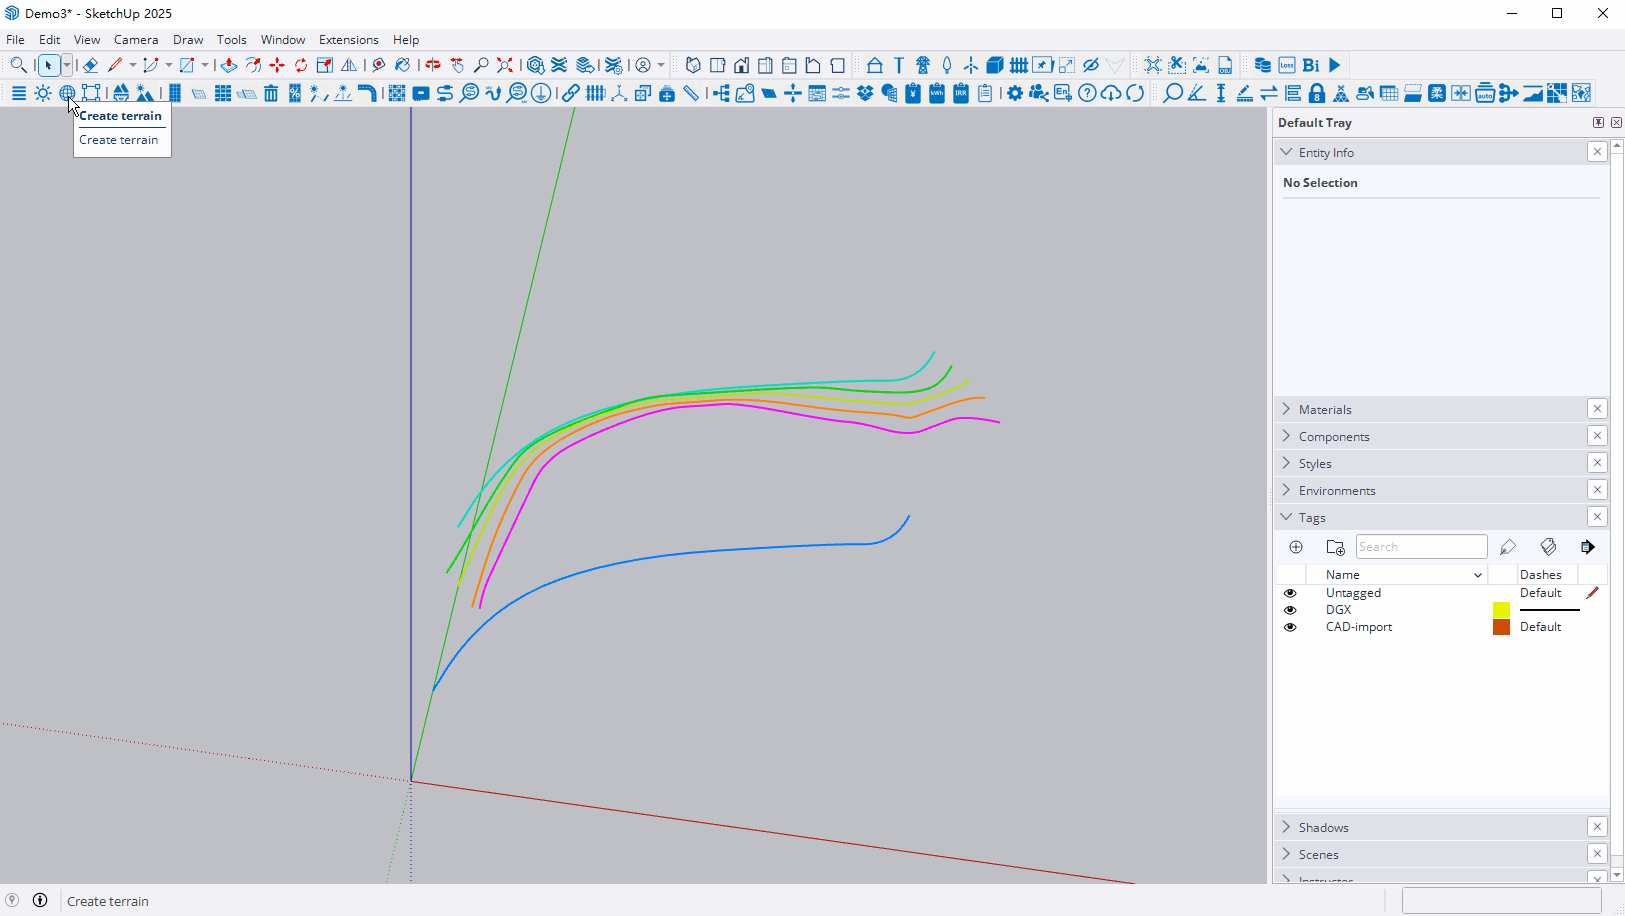Click the Move tool icon
1625x916 pixels.
pyautogui.click(x=277, y=65)
